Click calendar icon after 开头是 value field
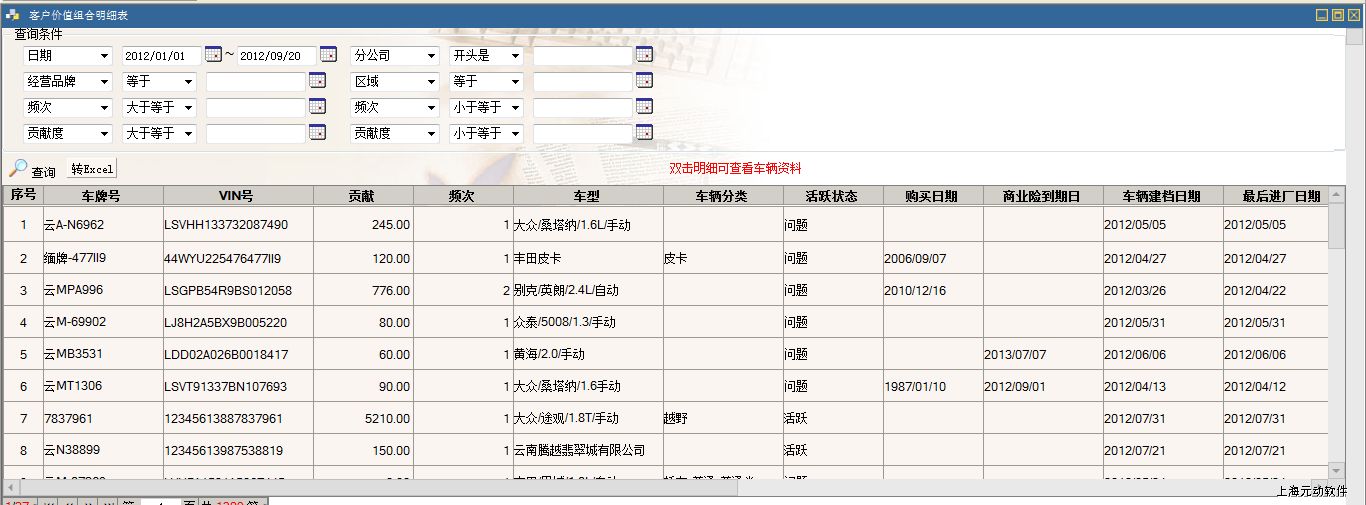1366x505 pixels. 644,54
